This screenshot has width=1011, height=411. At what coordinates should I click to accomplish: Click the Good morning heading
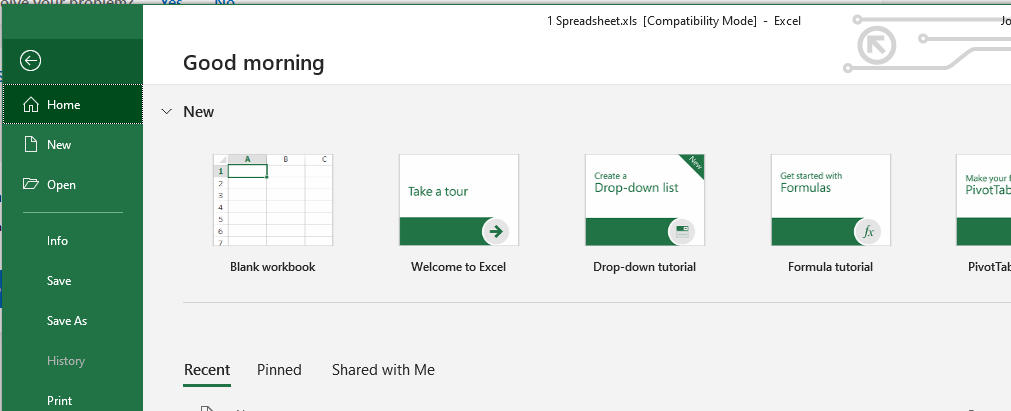tap(253, 63)
